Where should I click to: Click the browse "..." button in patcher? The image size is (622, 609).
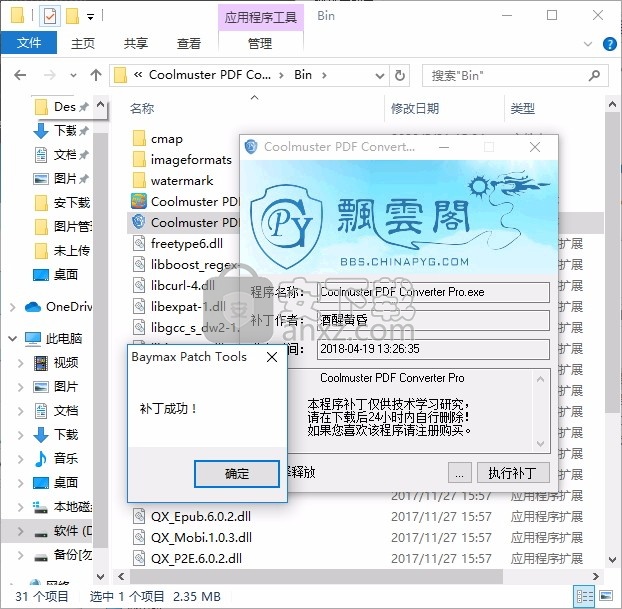click(x=459, y=473)
